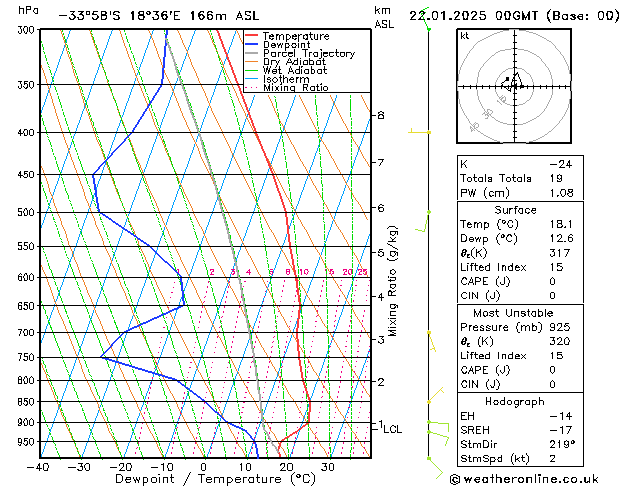
Task: Click the 'Most Unstable' section heading
Action: click(513, 313)
